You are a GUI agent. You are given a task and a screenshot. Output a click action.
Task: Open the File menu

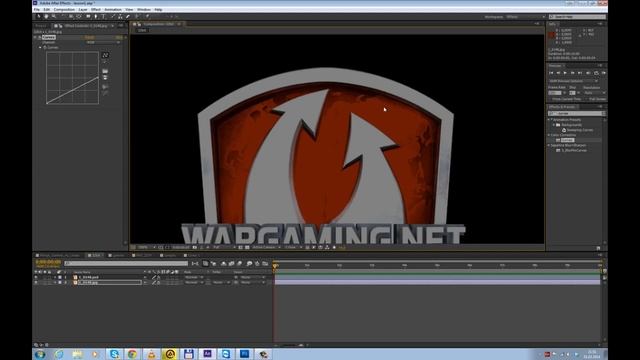(37, 9)
